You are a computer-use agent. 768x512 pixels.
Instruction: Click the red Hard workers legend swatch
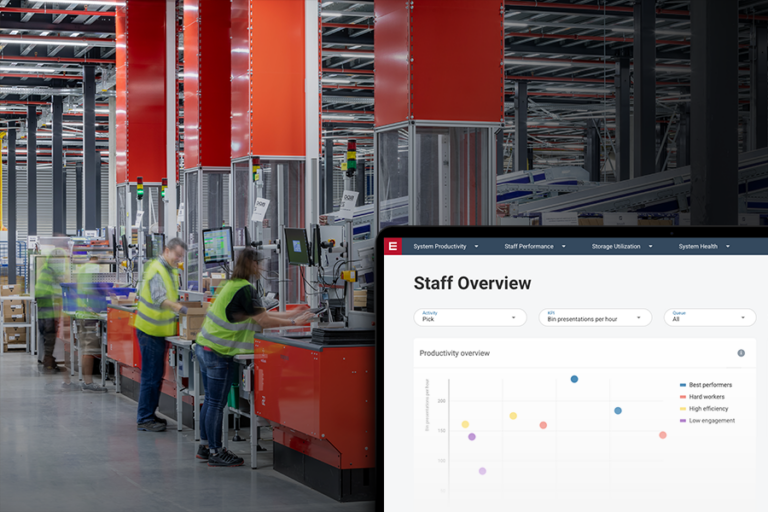pos(683,396)
